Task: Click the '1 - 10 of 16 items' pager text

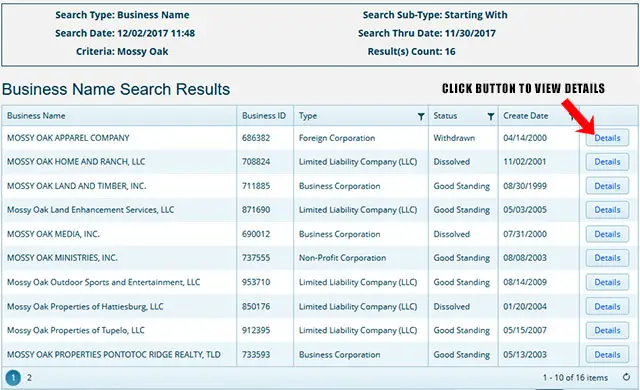Action: 575,378
